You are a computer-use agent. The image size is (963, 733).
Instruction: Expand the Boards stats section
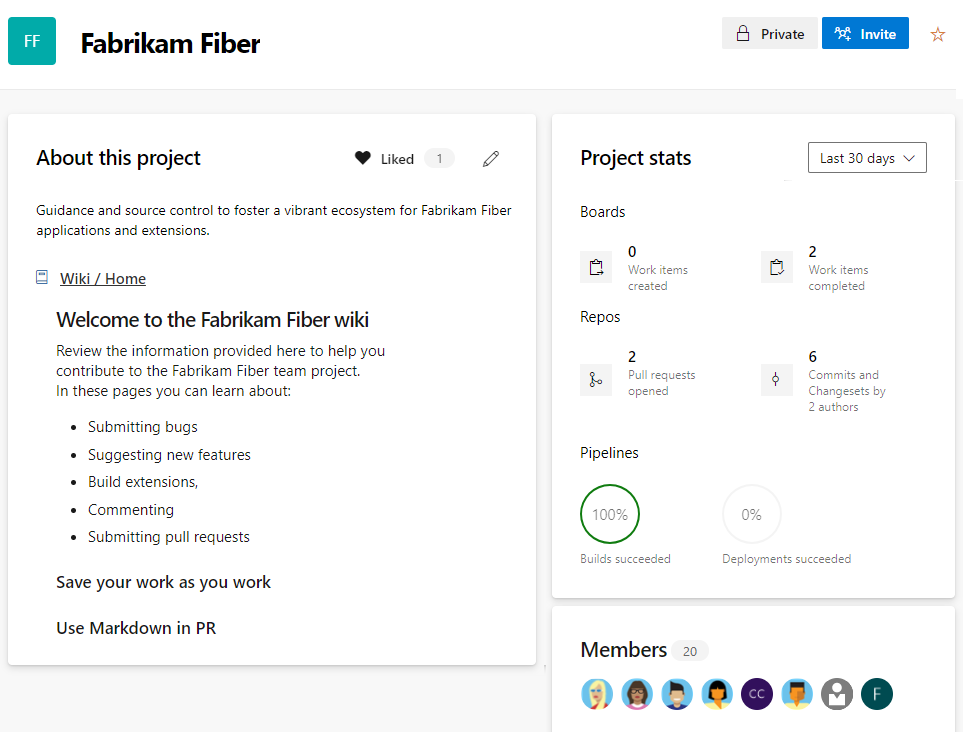(x=602, y=212)
